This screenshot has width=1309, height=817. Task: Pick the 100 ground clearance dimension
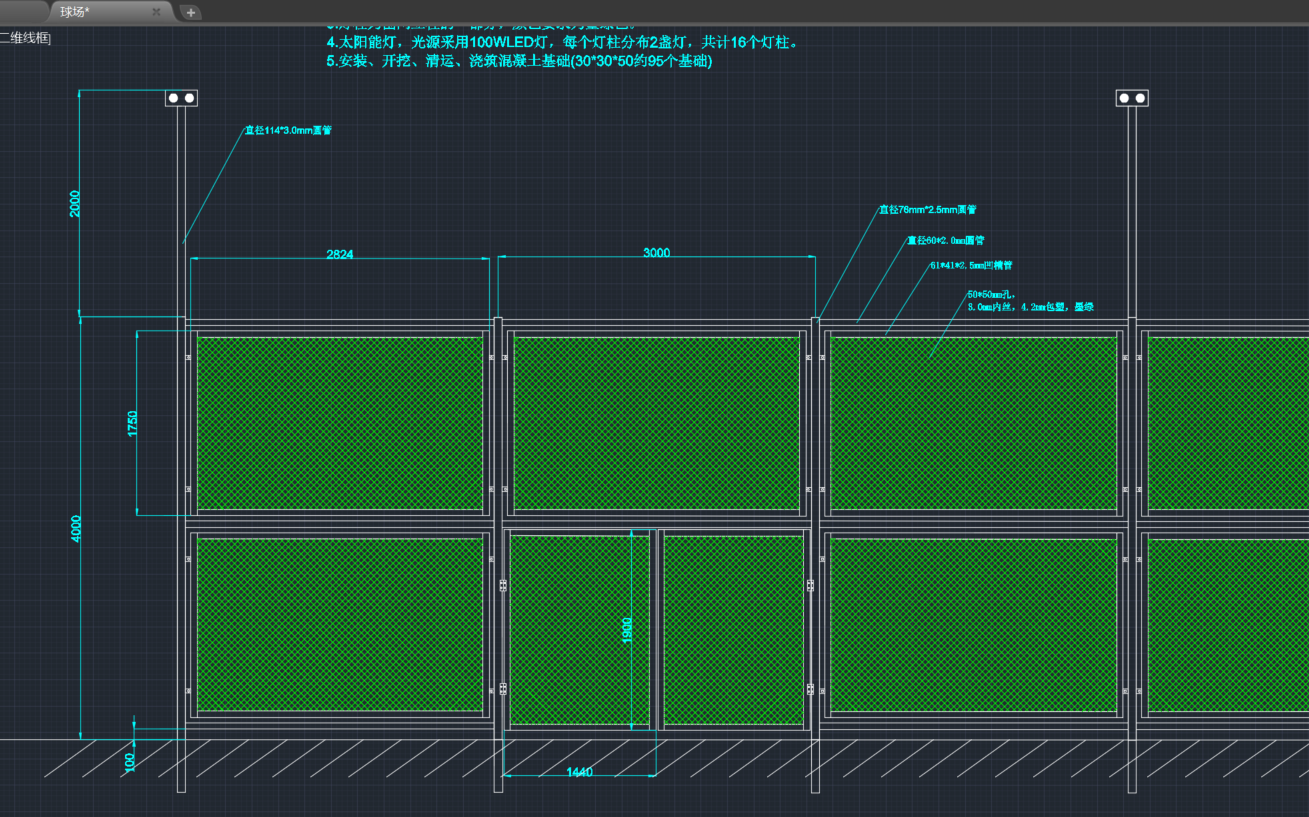pyautogui.click(x=129, y=761)
